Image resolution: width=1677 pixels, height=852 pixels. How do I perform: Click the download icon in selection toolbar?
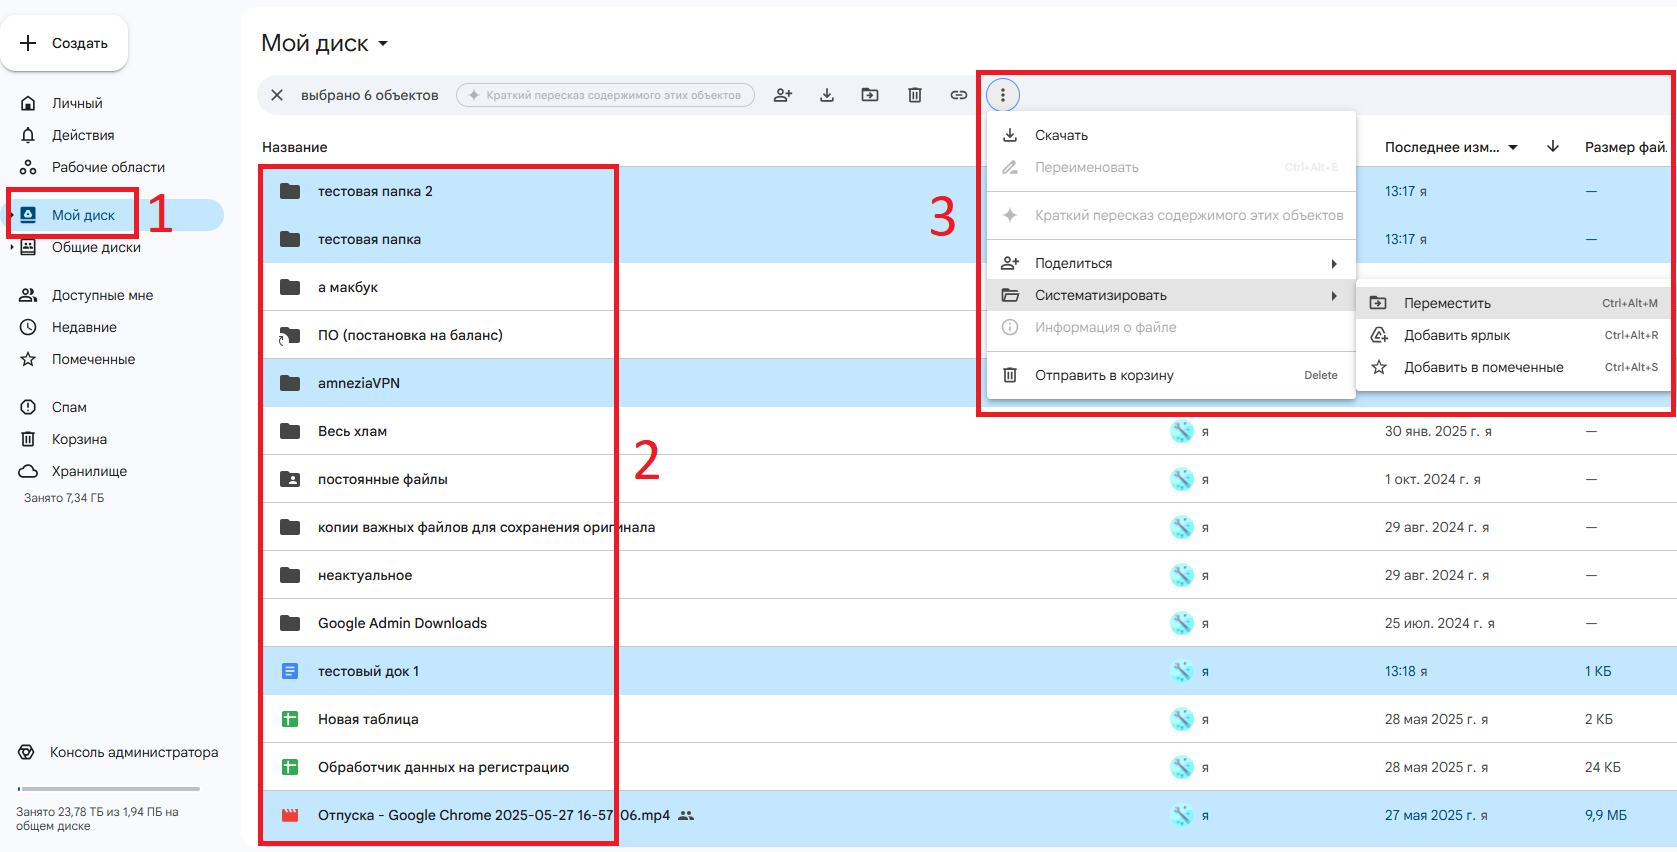[827, 95]
